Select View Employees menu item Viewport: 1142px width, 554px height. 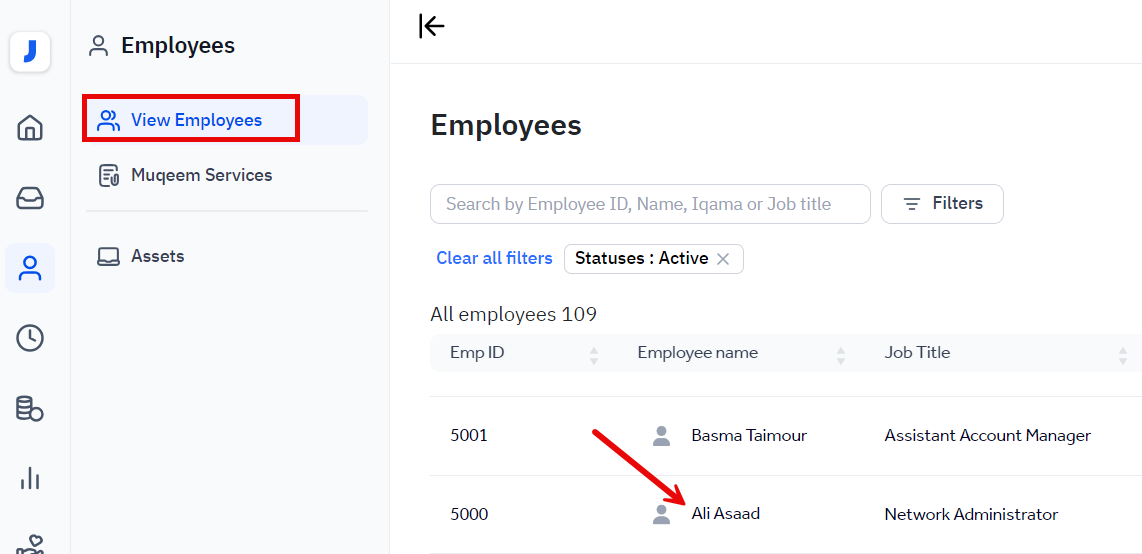(x=196, y=120)
